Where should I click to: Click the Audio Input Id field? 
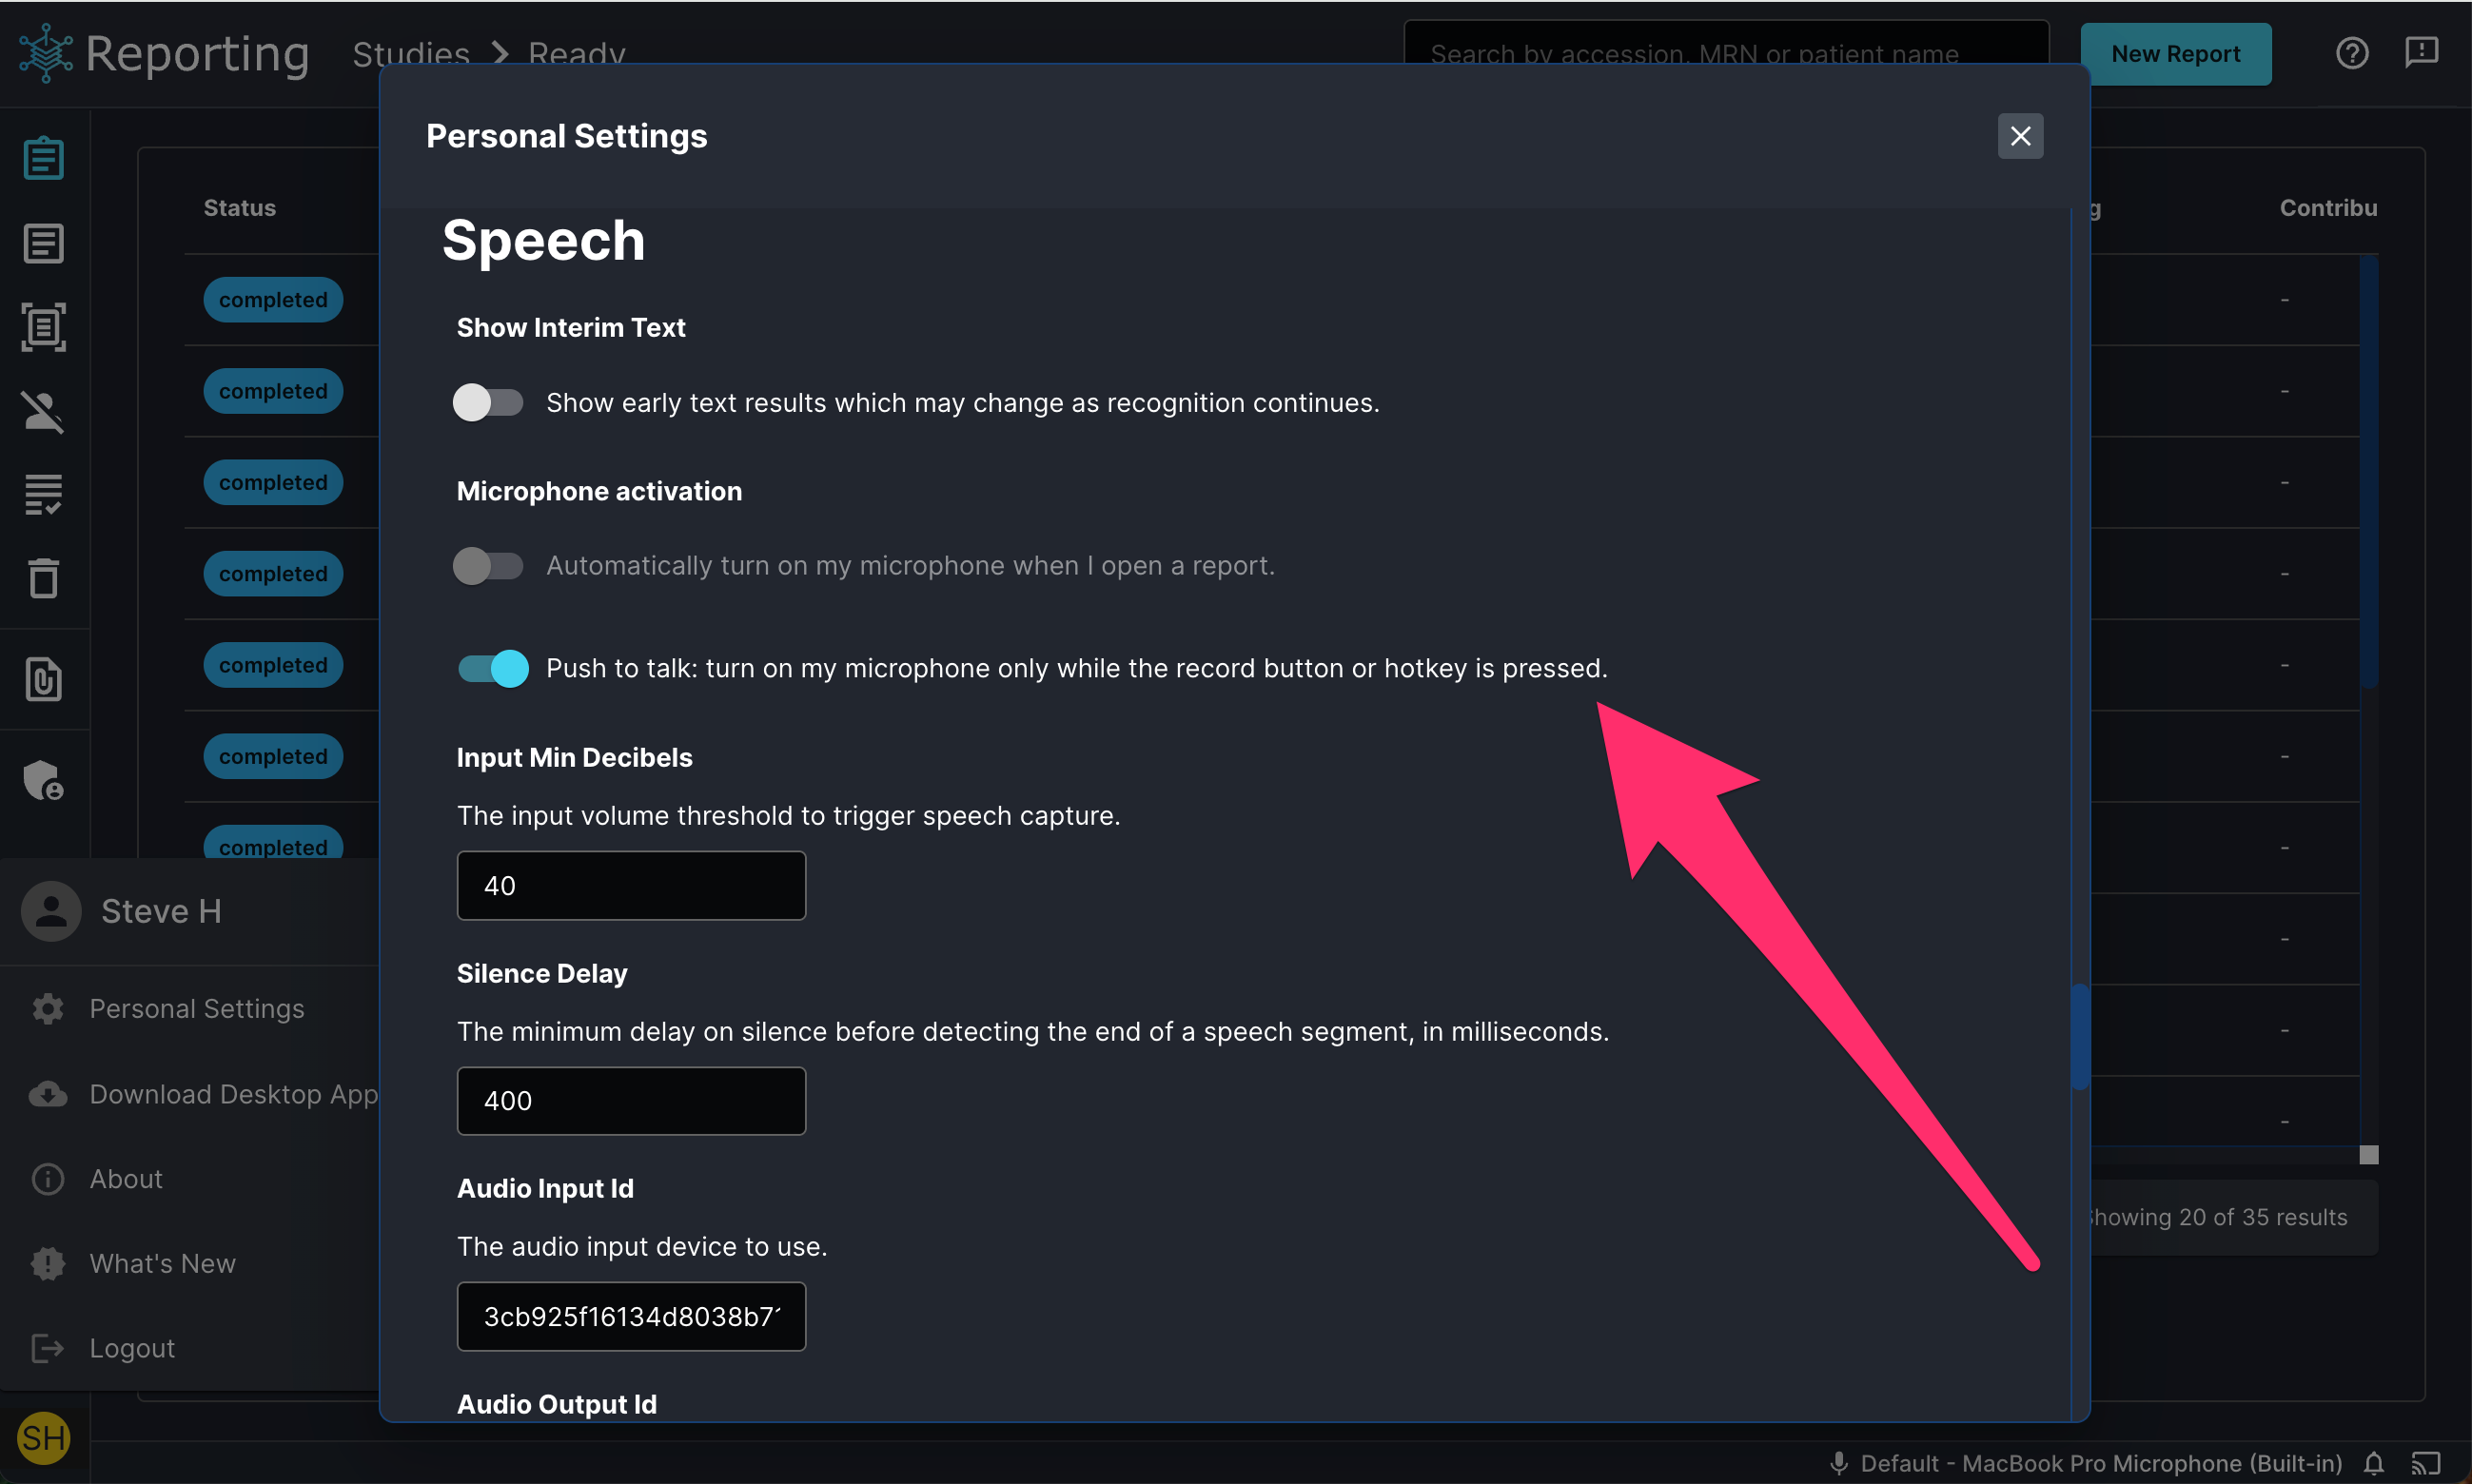tap(631, 1317)
